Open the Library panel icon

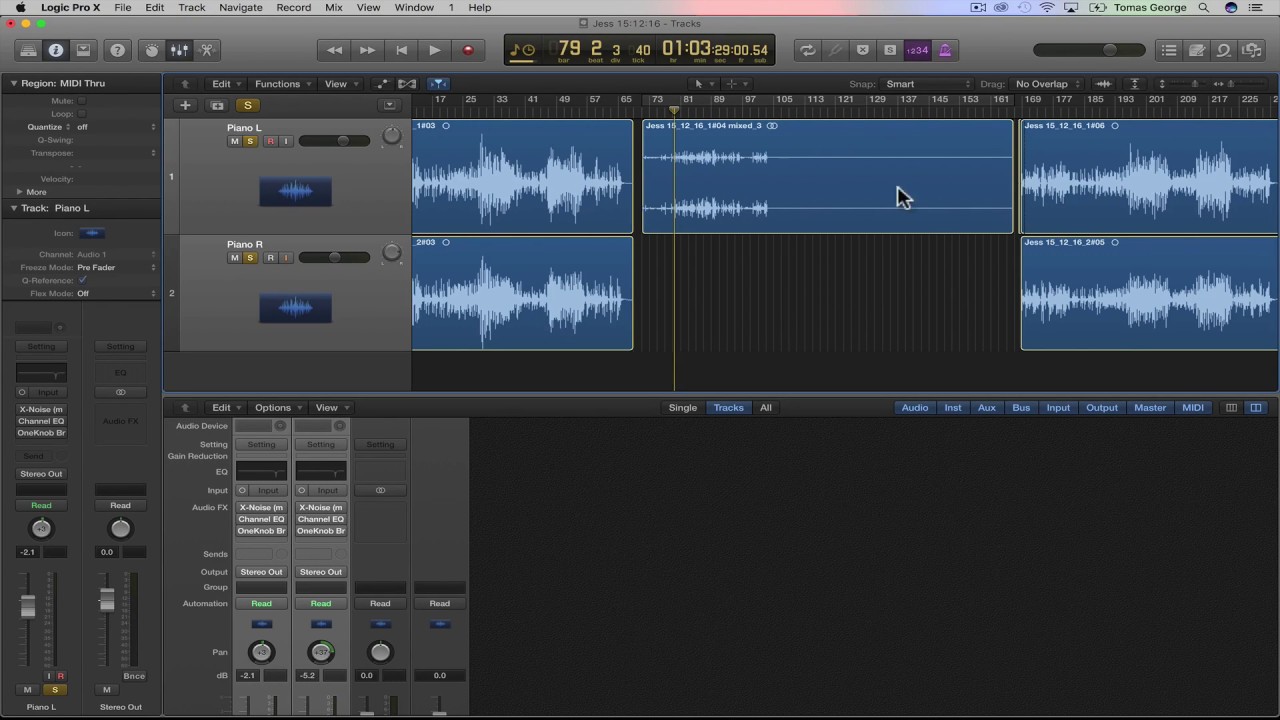(x=28, y=50)
